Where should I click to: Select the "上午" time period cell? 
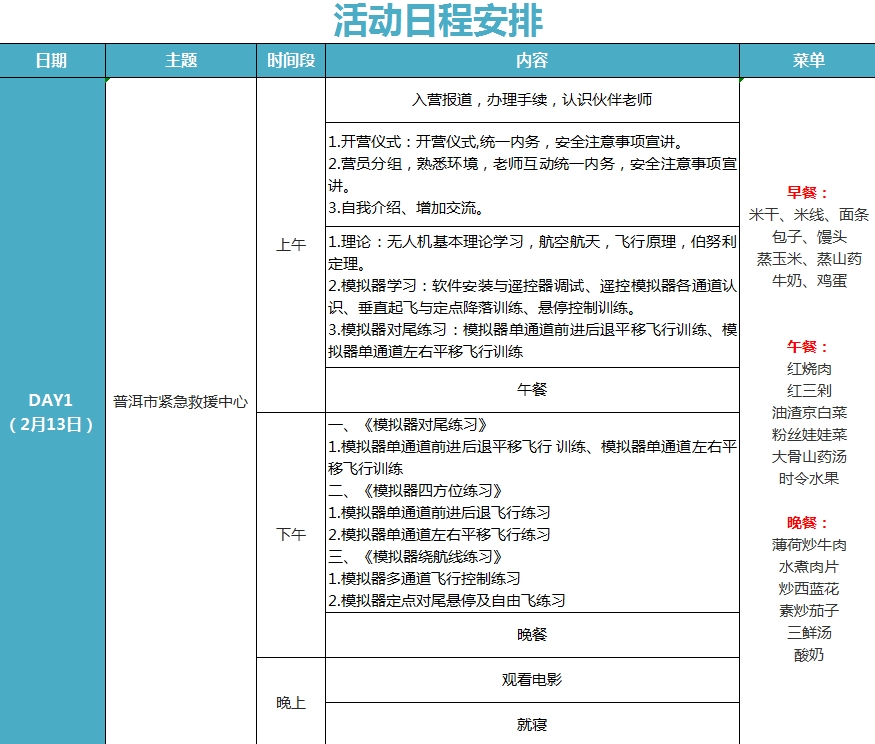pyautogui.click(x=290, y=244)
